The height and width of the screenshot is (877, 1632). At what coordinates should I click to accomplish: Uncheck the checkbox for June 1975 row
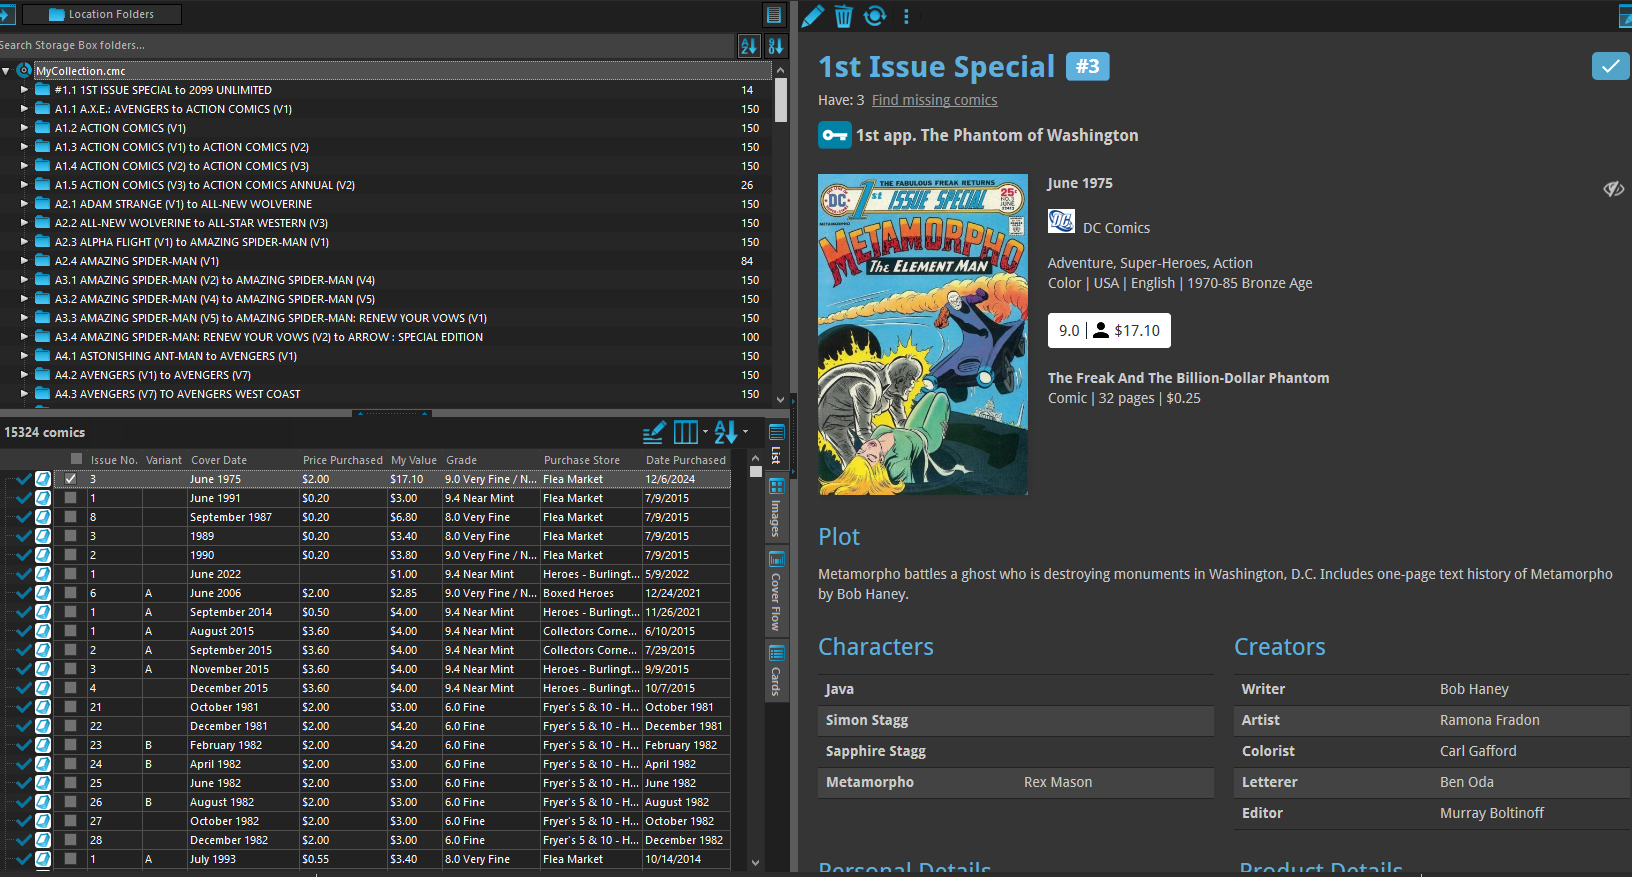[x=71, y=479]
